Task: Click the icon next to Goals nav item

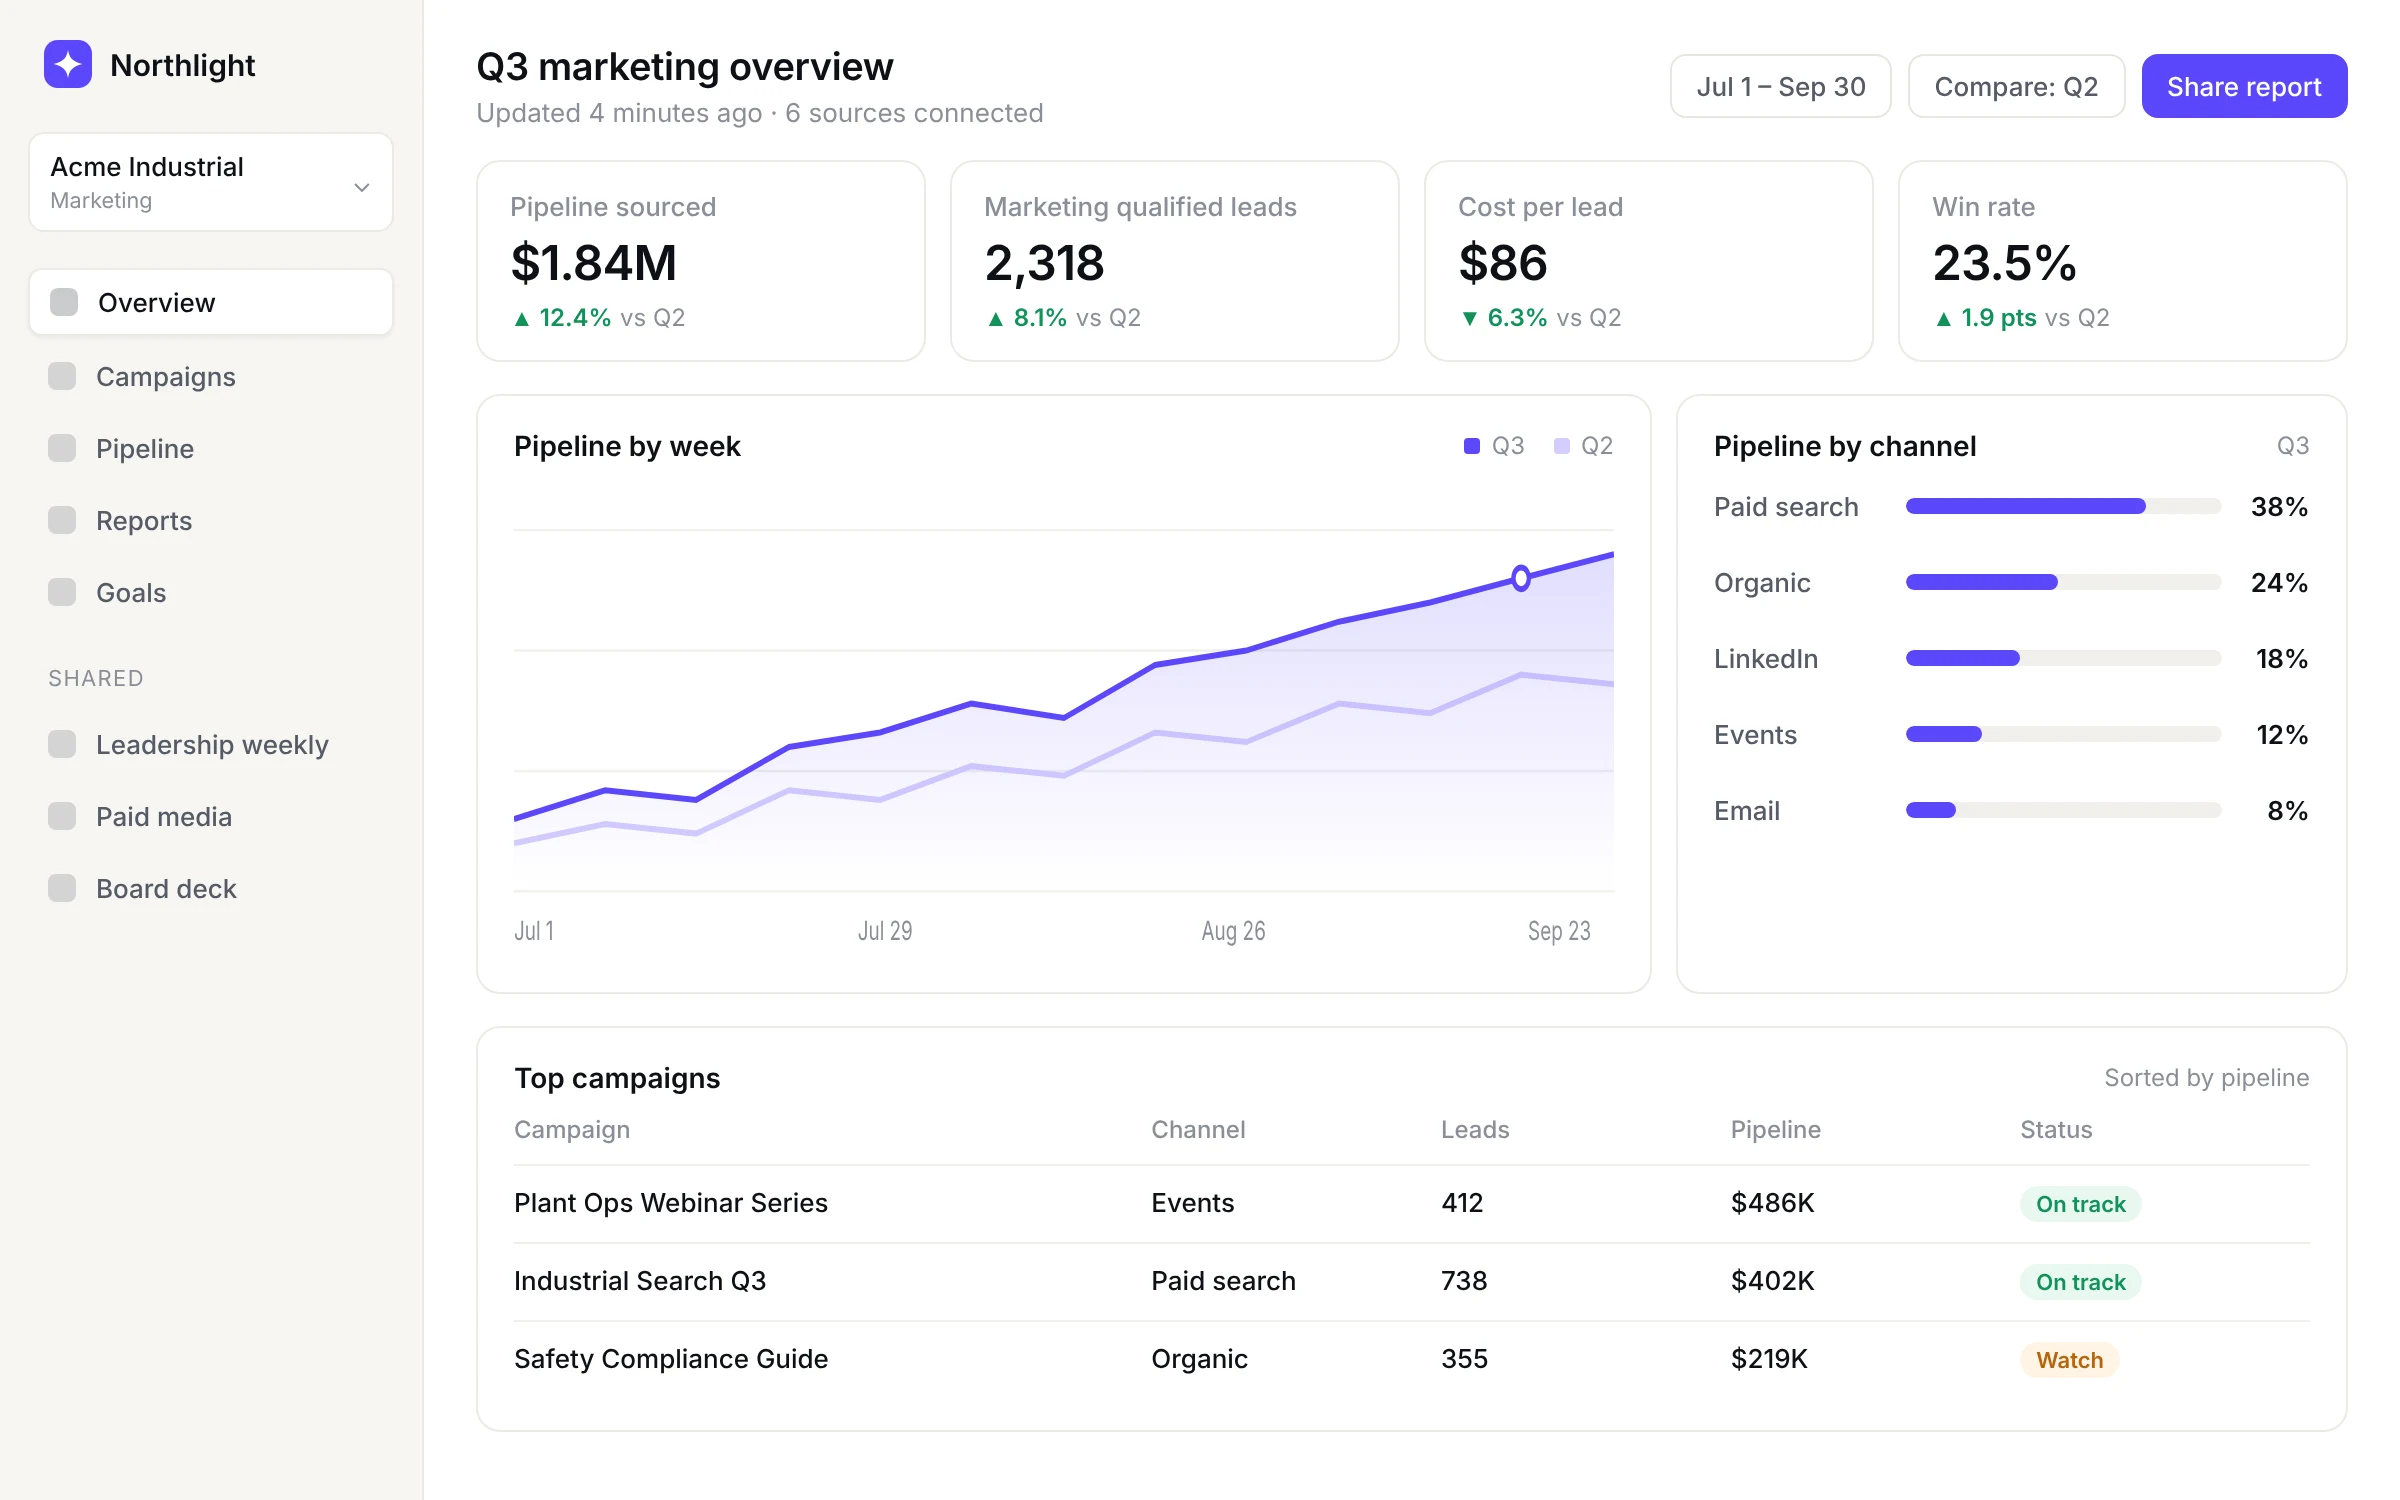Action: pos(62,592)
